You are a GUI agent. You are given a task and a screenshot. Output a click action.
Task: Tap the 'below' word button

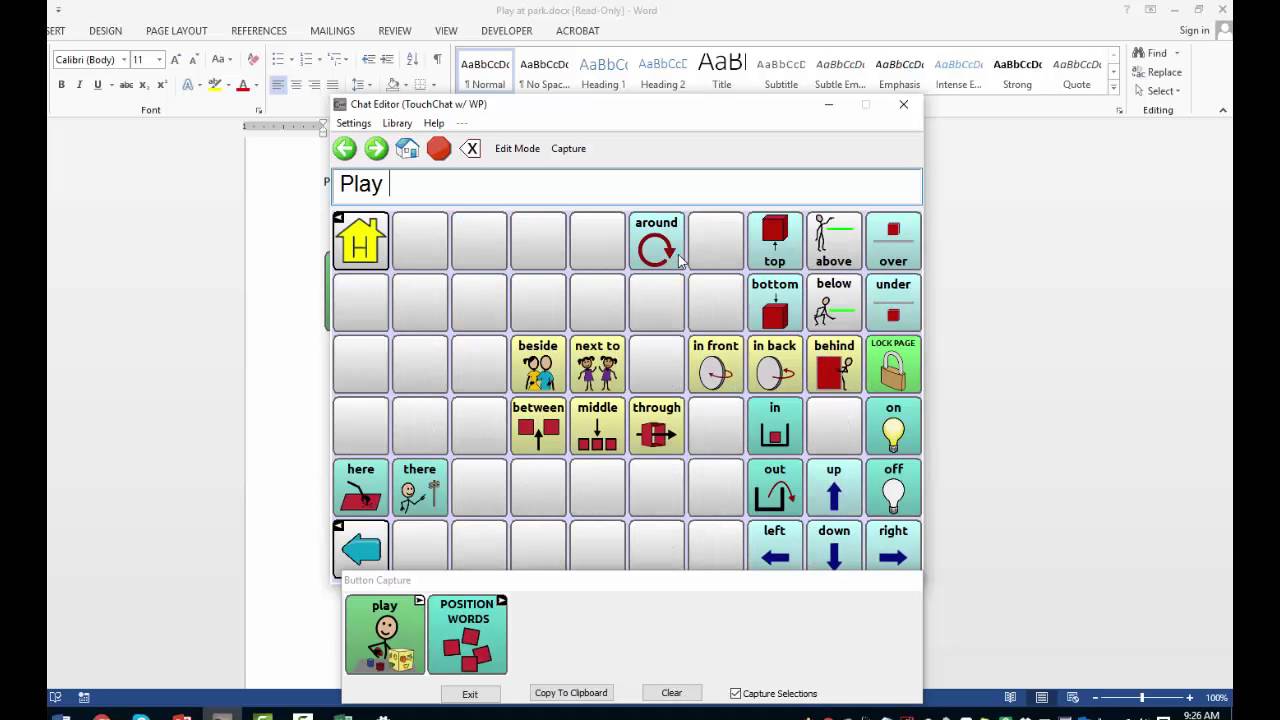[834, 303]
